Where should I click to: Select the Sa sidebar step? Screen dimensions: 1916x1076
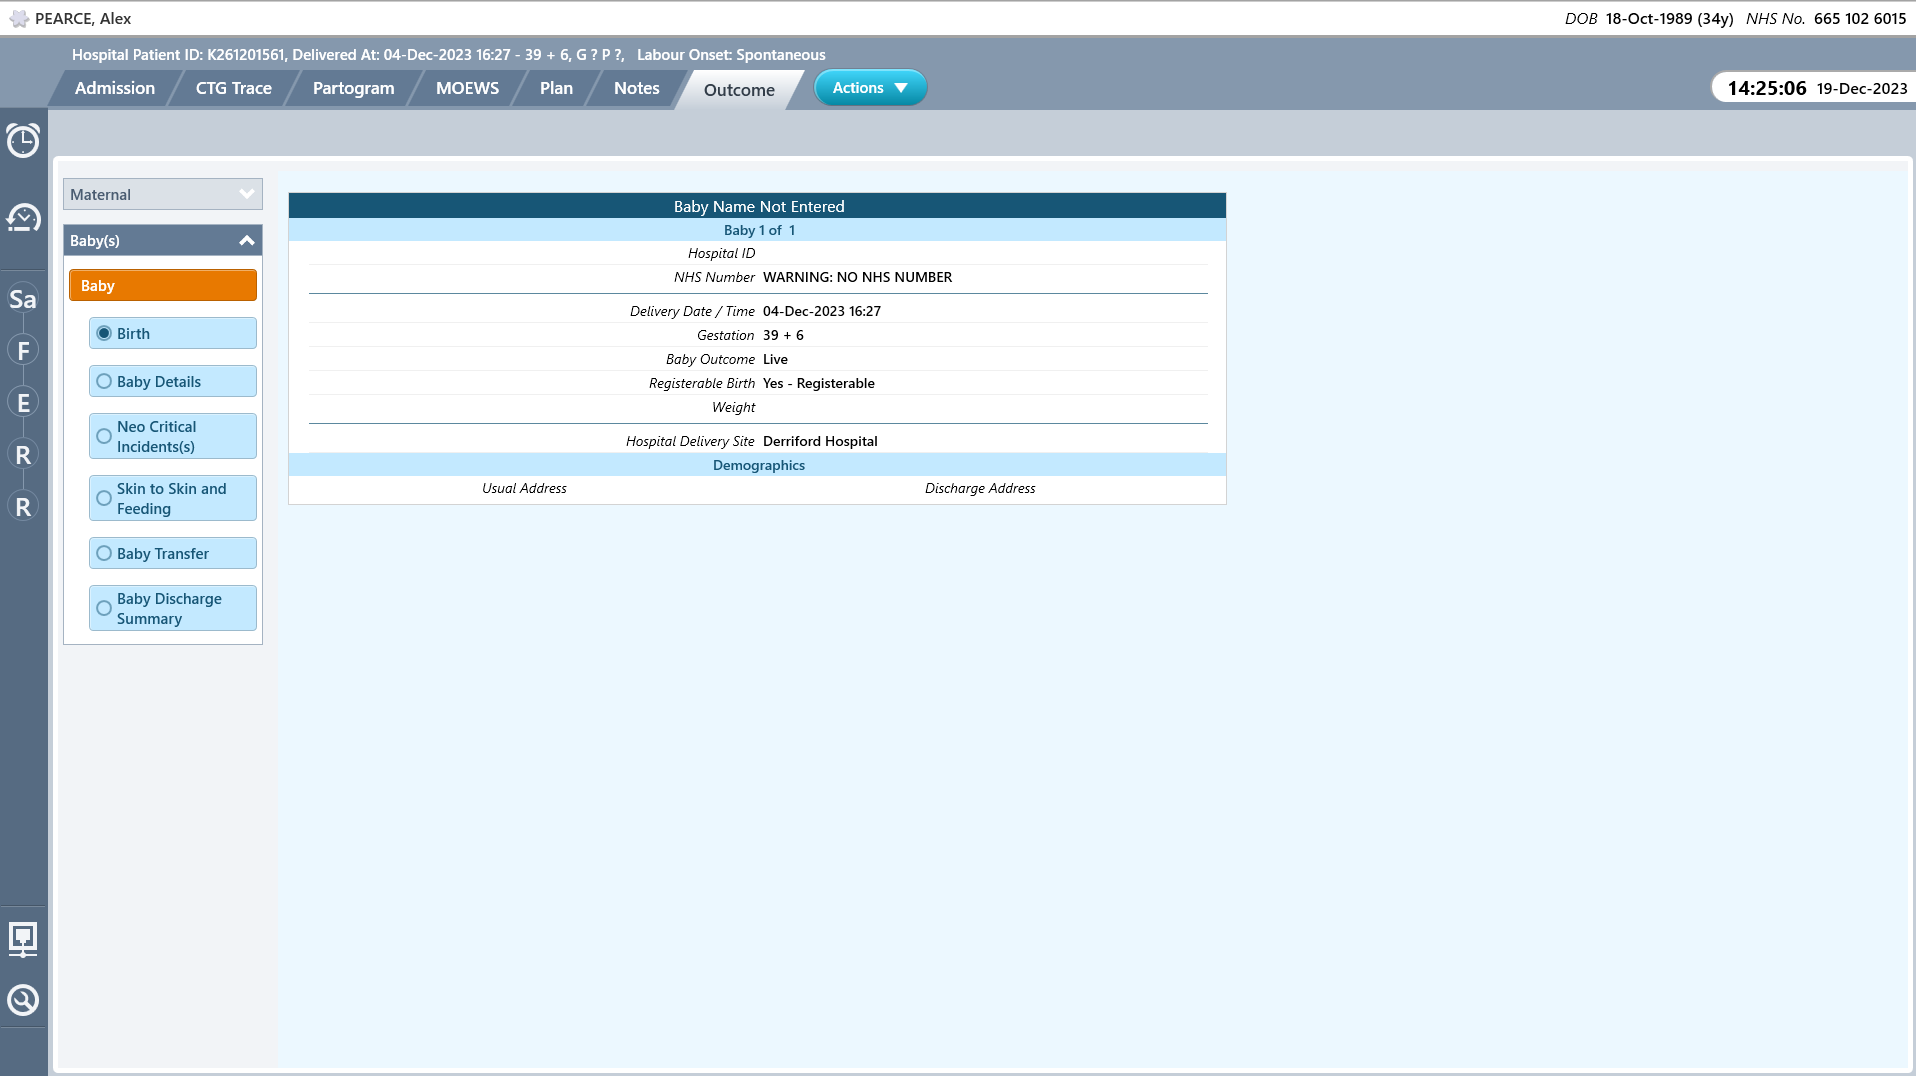click(23, 299)
